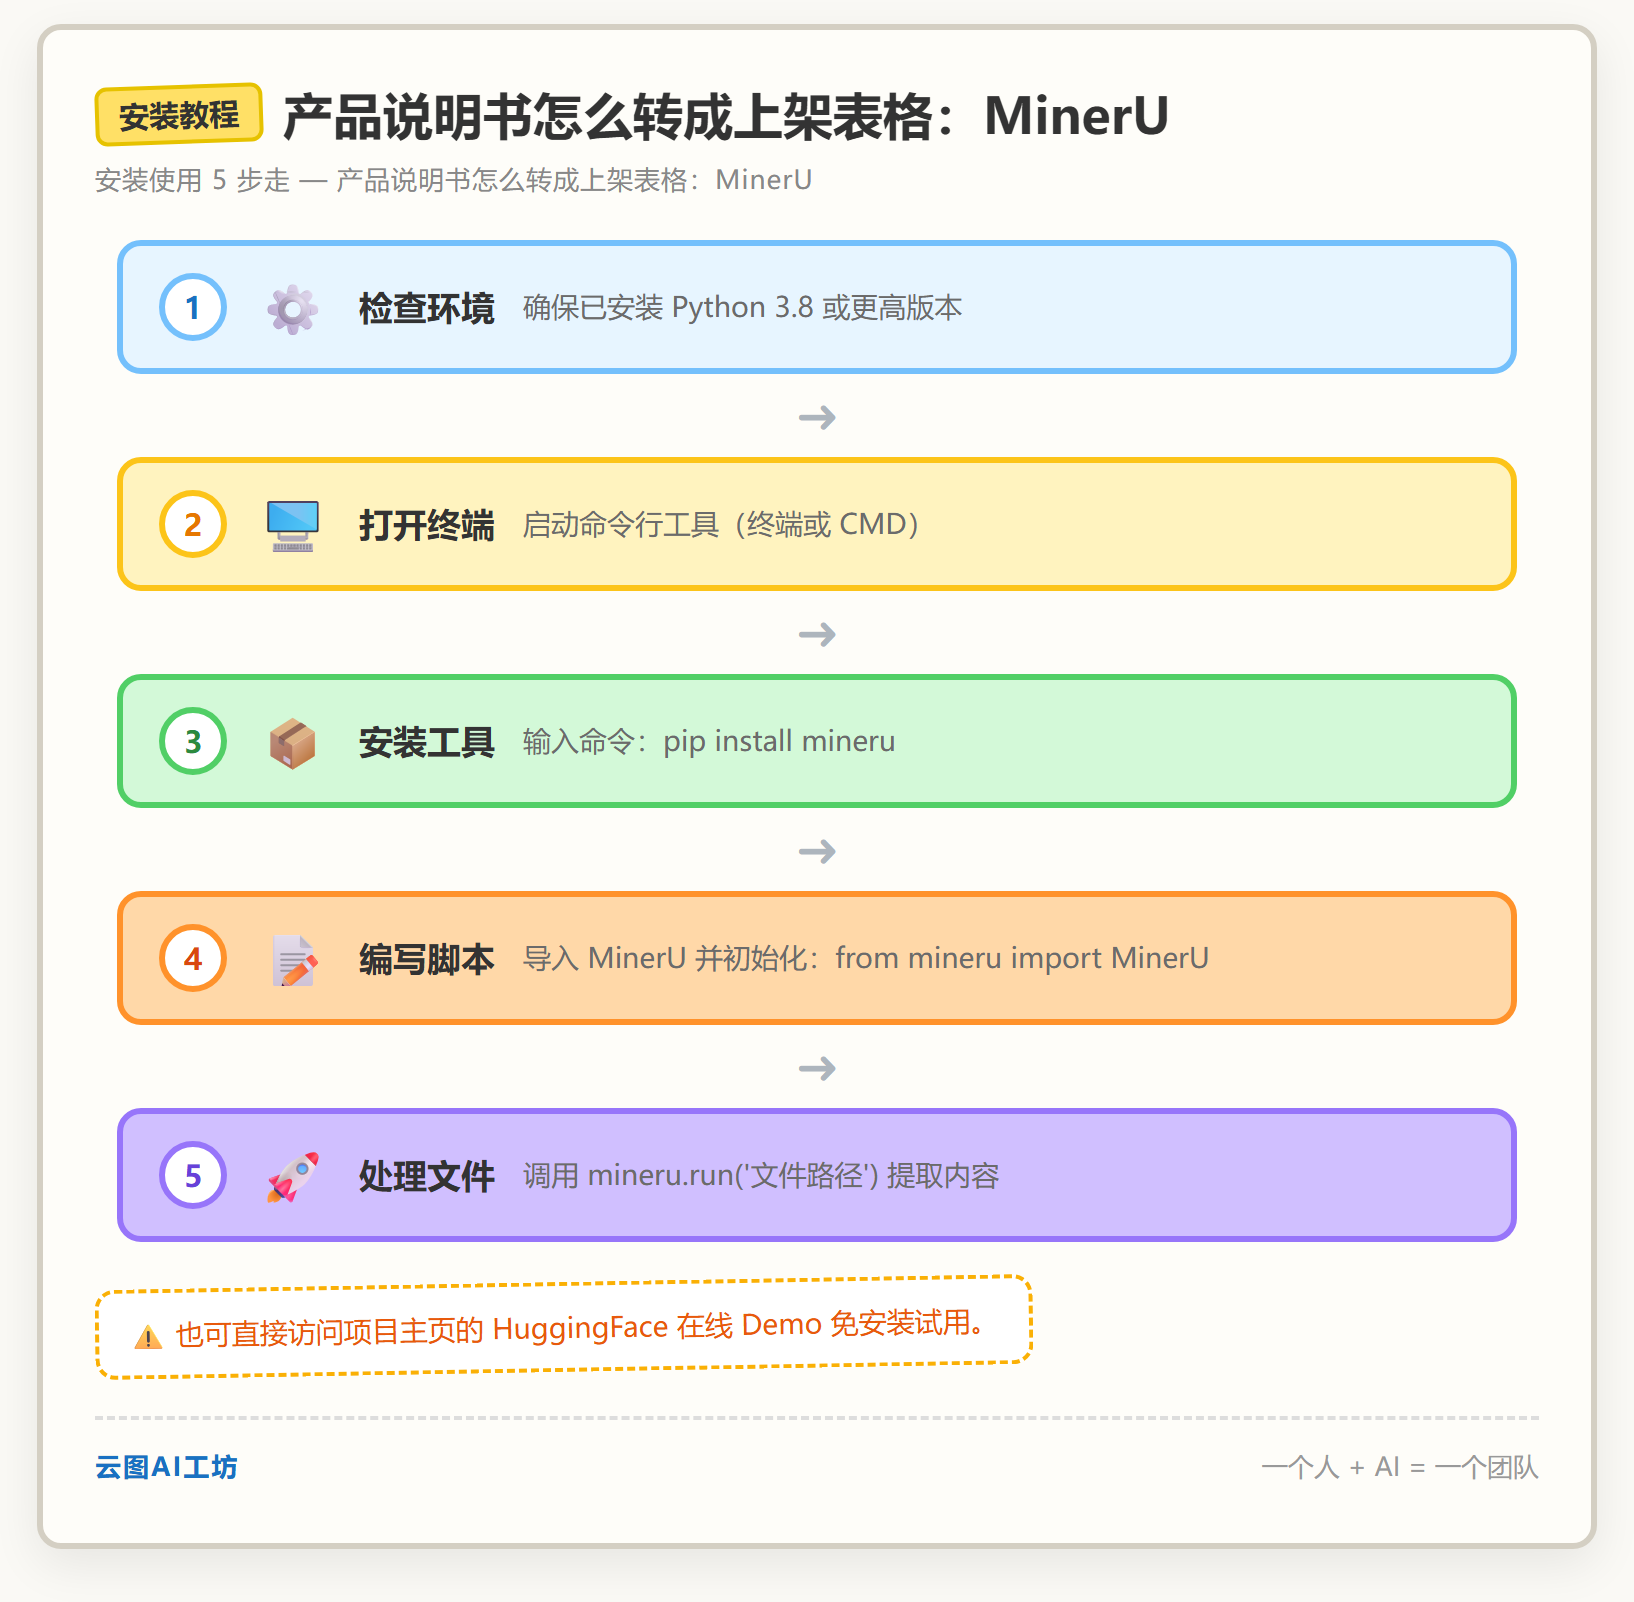
Task: Click the HuggingFace online Demo note text
Action: pyautogui.click(x=580, y=1328)
